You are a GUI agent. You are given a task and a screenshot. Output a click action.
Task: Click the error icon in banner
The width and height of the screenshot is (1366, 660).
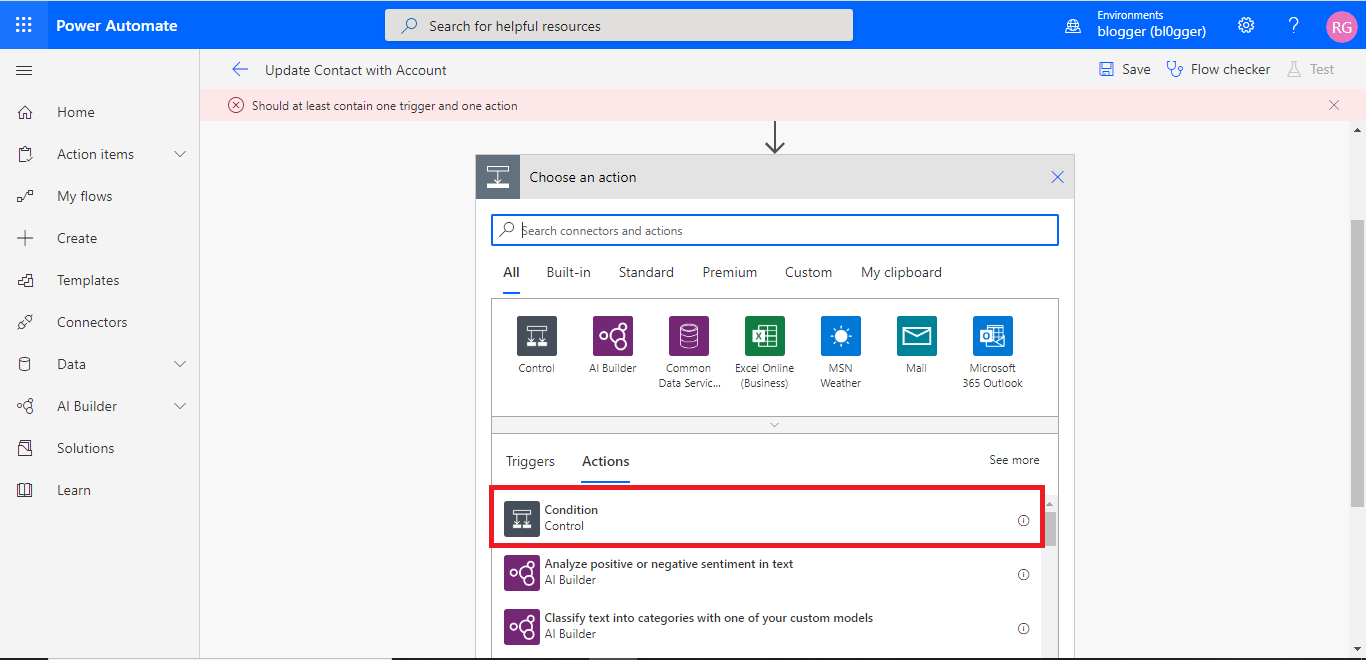click(x=236, y=105)
